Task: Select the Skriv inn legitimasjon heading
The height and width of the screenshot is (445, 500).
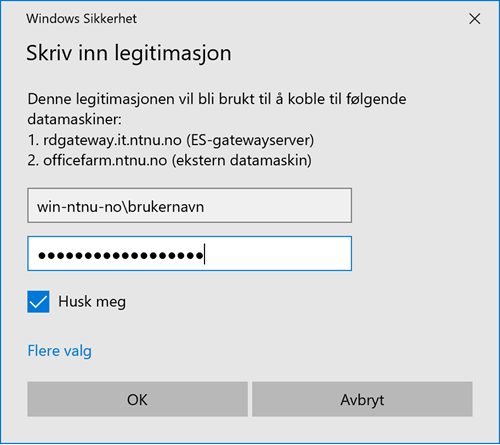Action: pyautogui.click(x=129, y=53)
